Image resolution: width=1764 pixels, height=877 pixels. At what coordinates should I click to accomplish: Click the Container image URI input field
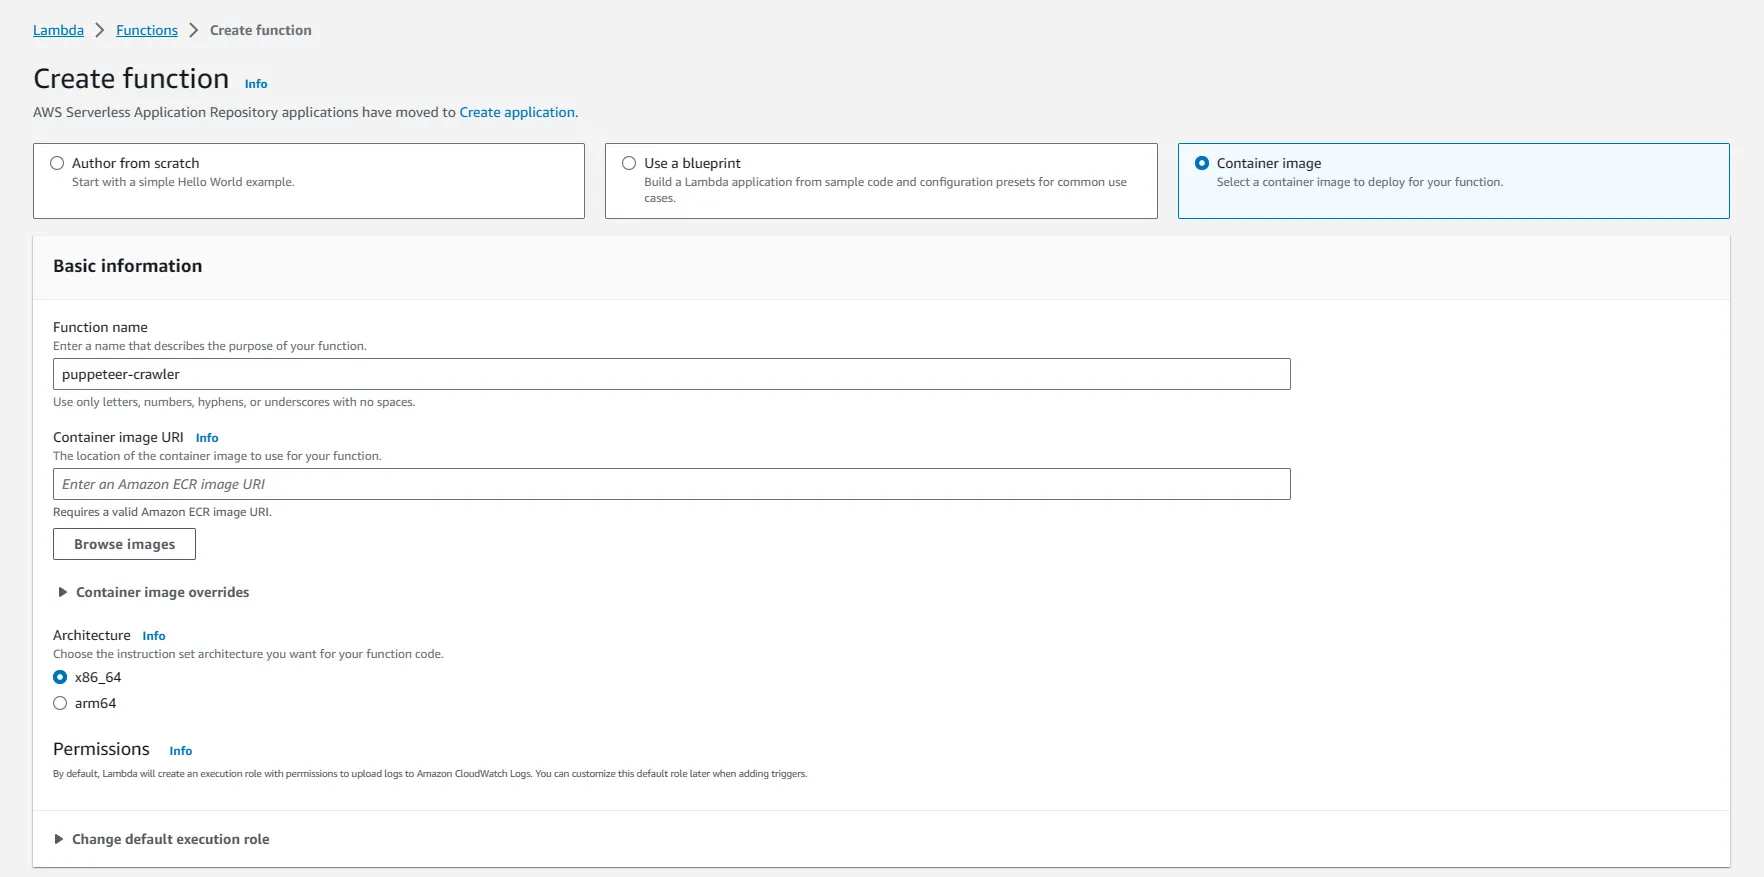click(671, 484)
